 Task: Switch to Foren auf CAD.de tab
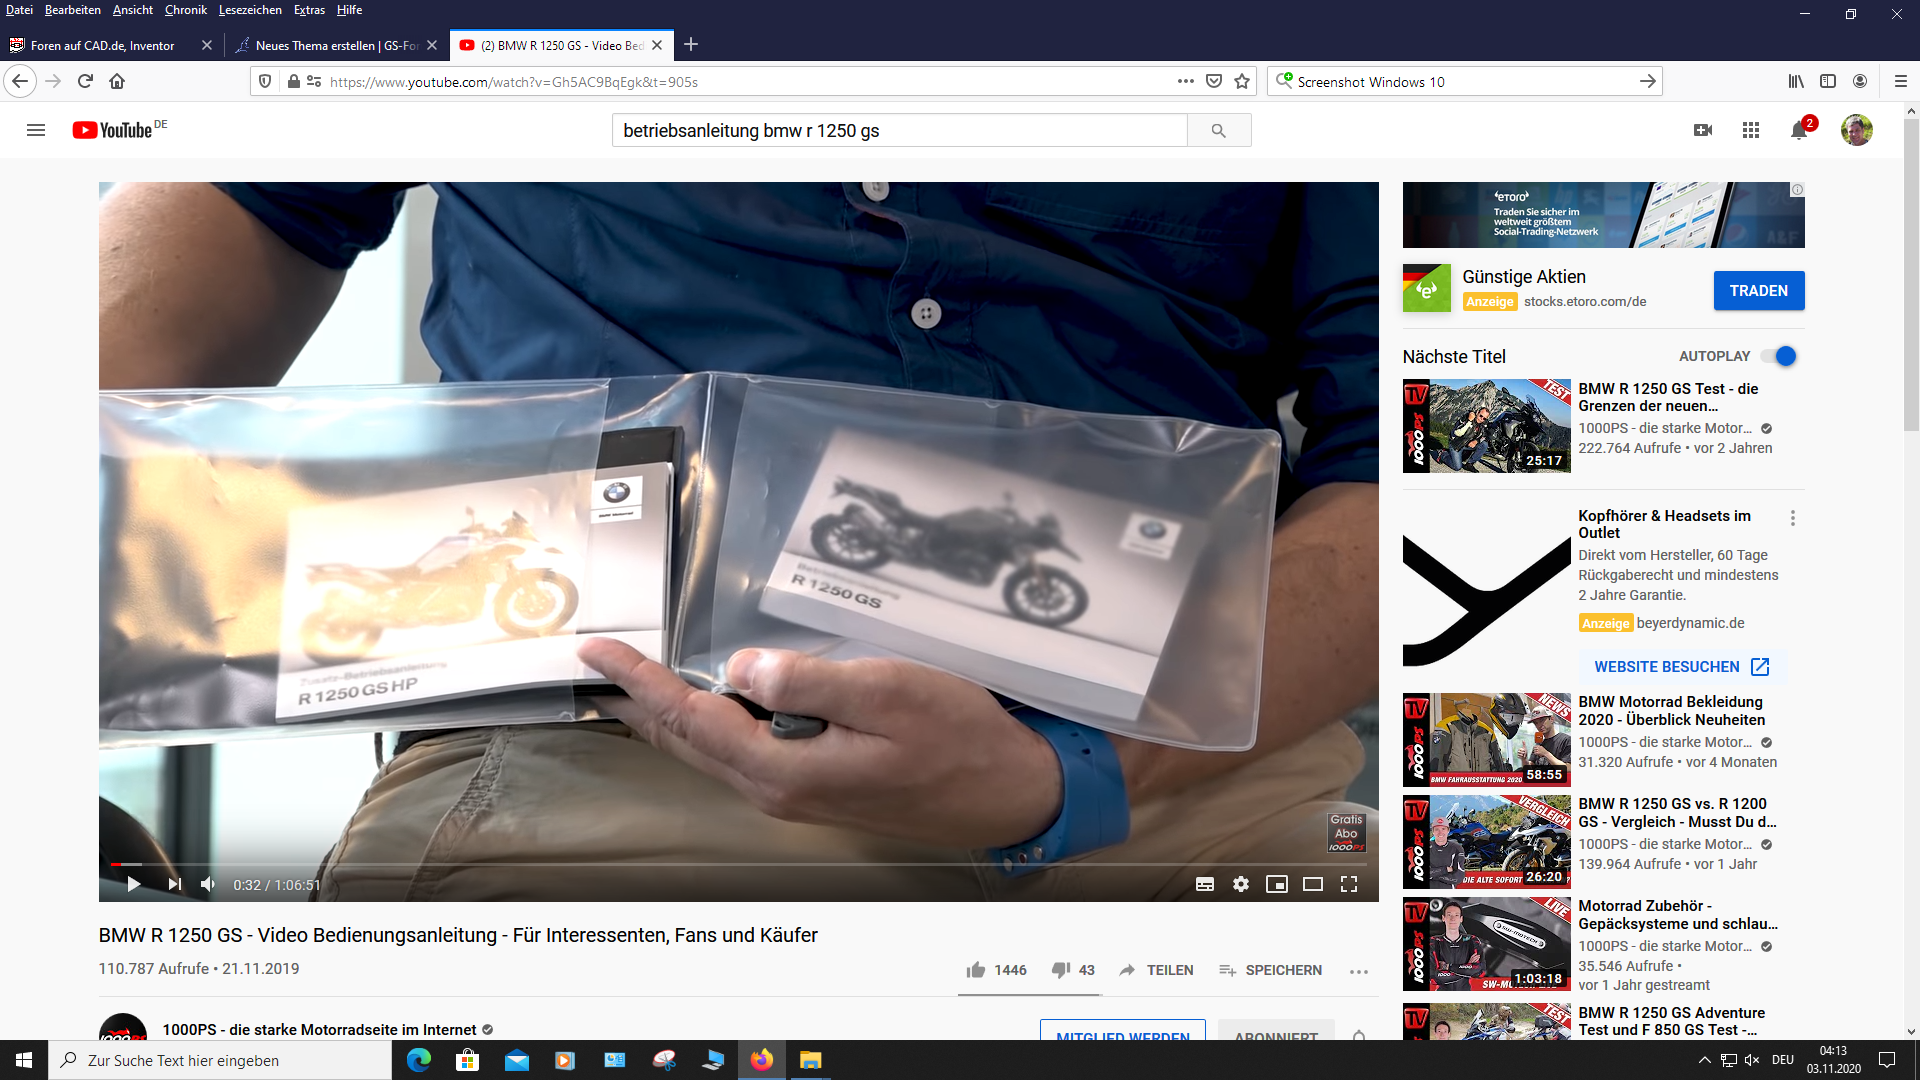coord(102,45)
